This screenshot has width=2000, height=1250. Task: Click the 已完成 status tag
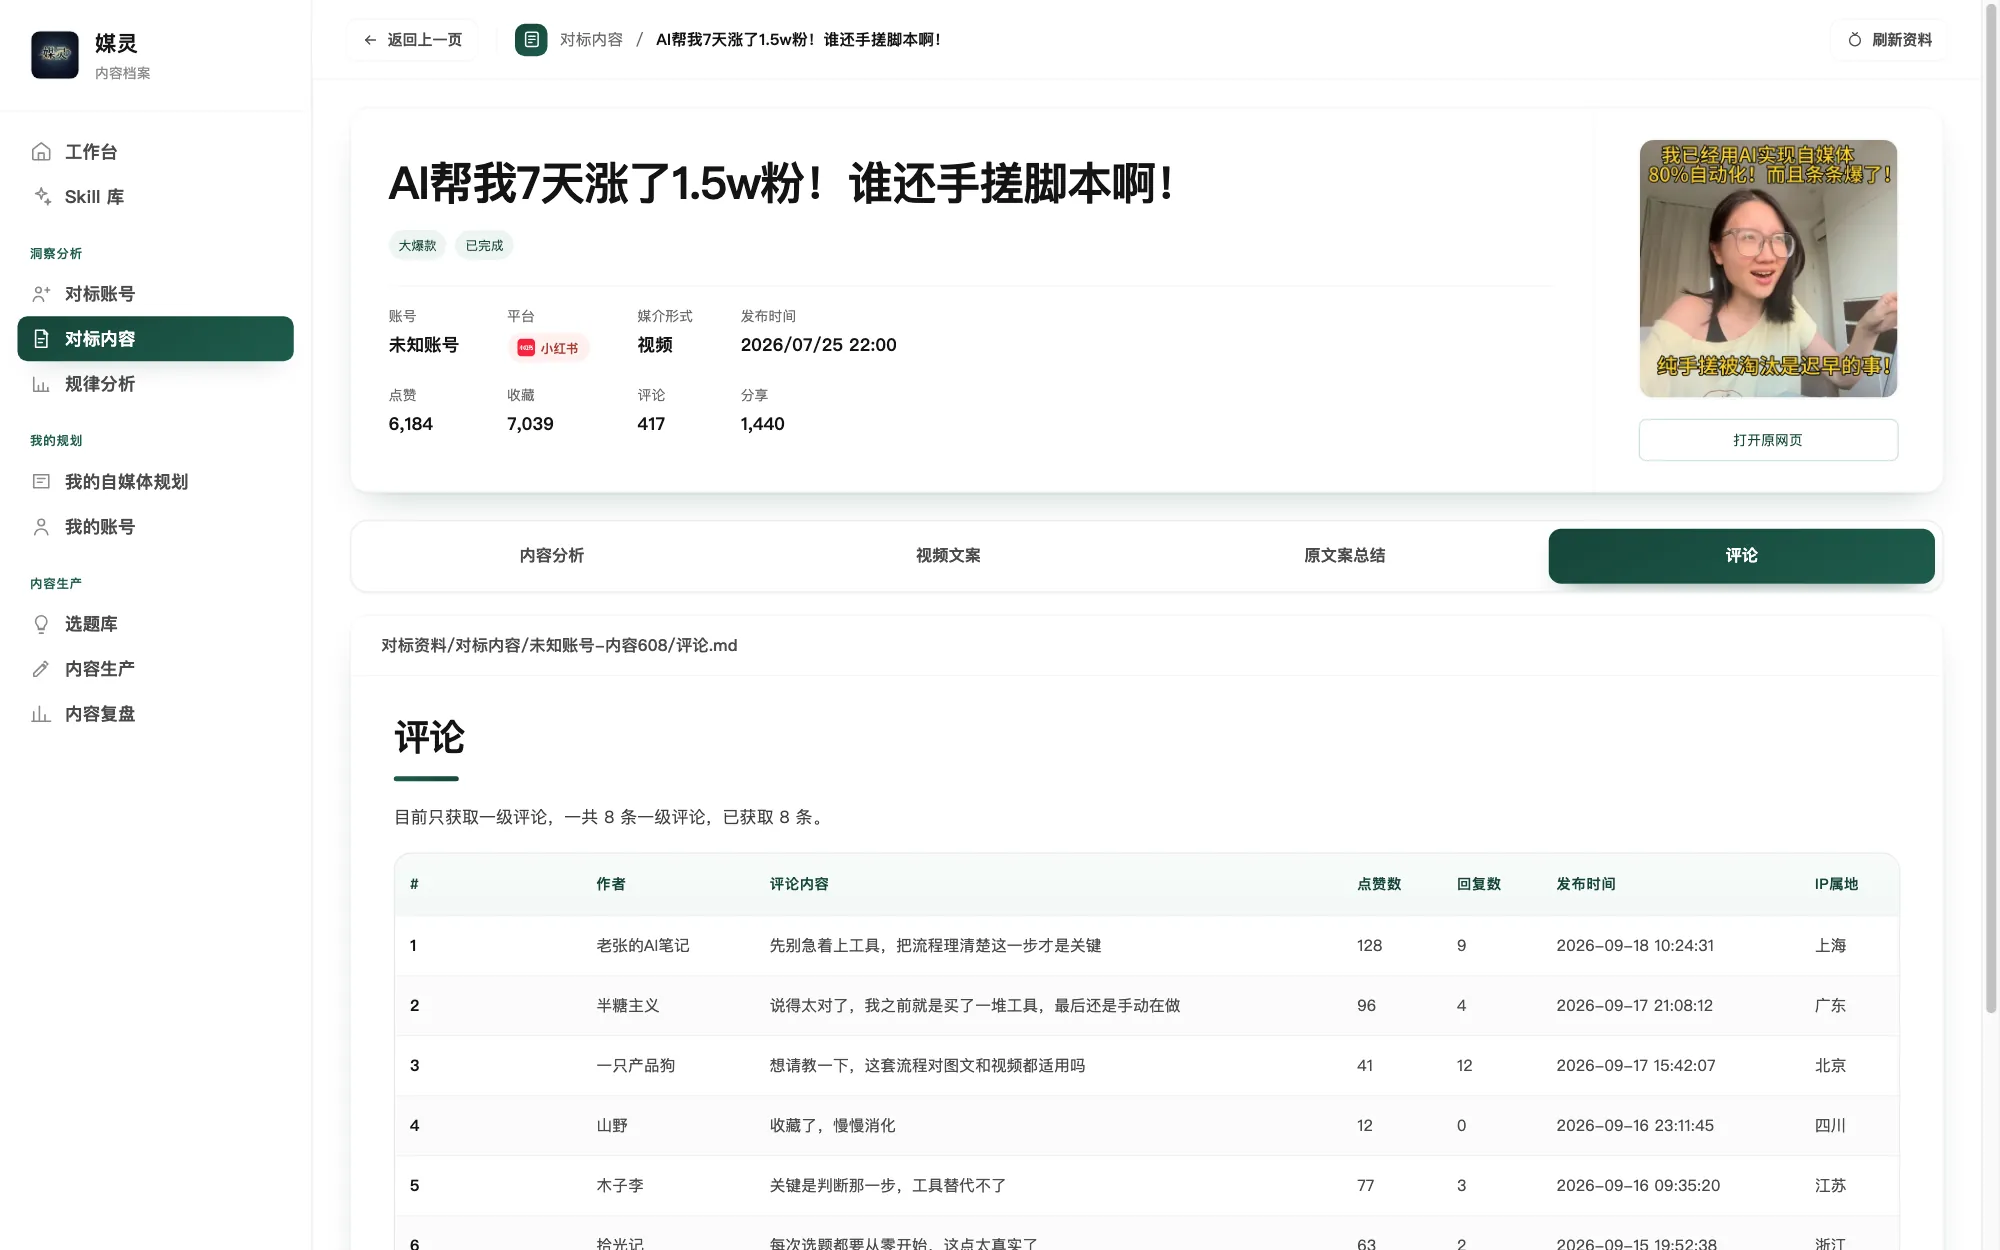coord(484,246)
